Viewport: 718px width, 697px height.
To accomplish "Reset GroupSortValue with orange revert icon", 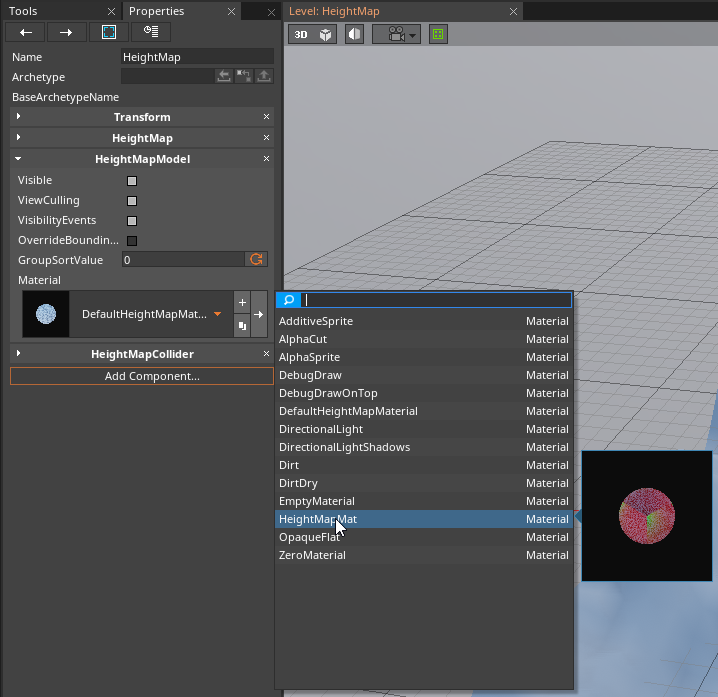I will pos(256,260).
